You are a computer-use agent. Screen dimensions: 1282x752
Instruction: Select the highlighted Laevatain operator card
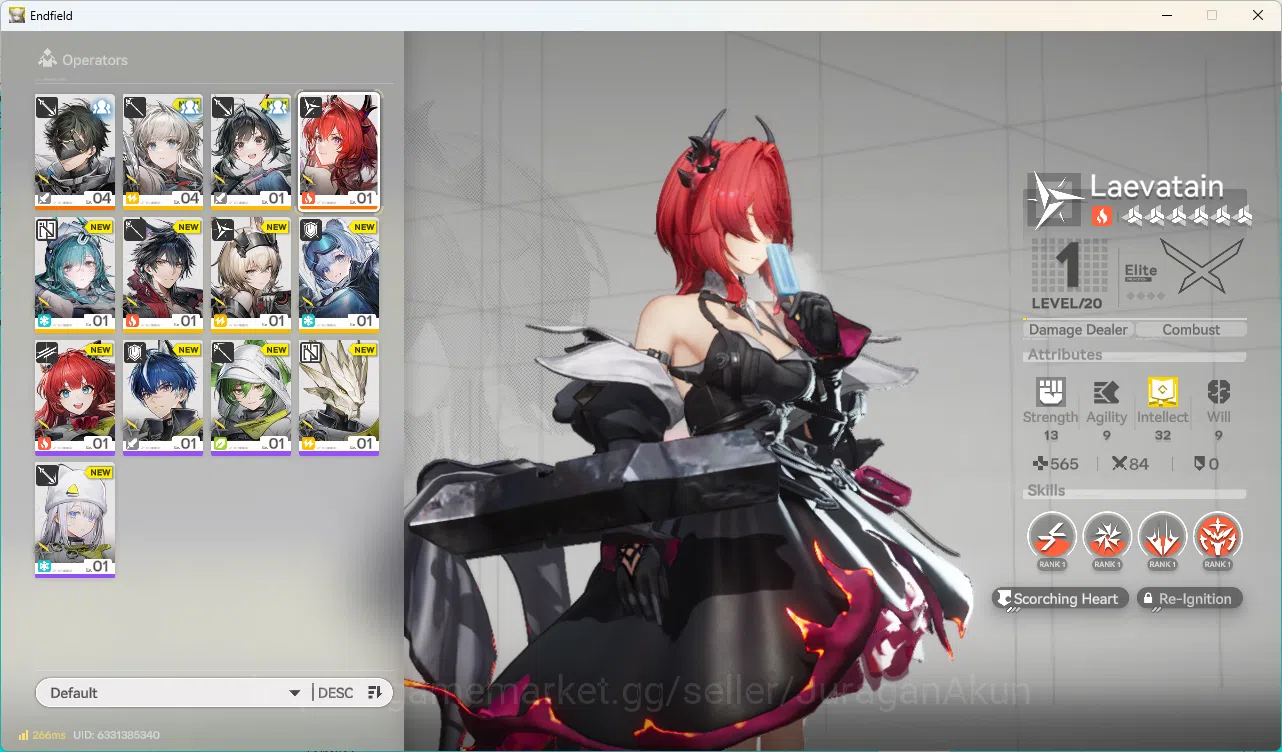click(339, 152)
